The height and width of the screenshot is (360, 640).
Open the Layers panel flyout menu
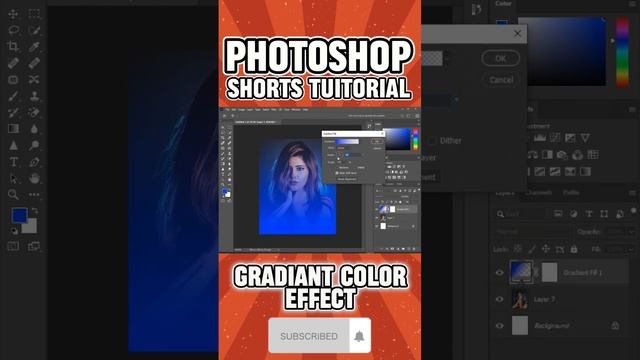633,193
